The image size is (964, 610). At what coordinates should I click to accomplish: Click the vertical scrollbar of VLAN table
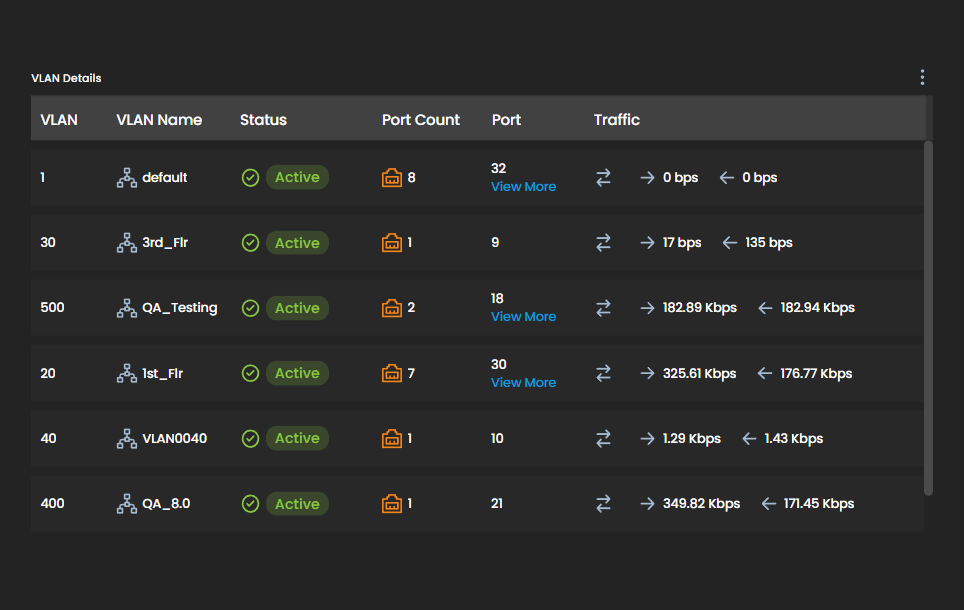click(928, 318)
